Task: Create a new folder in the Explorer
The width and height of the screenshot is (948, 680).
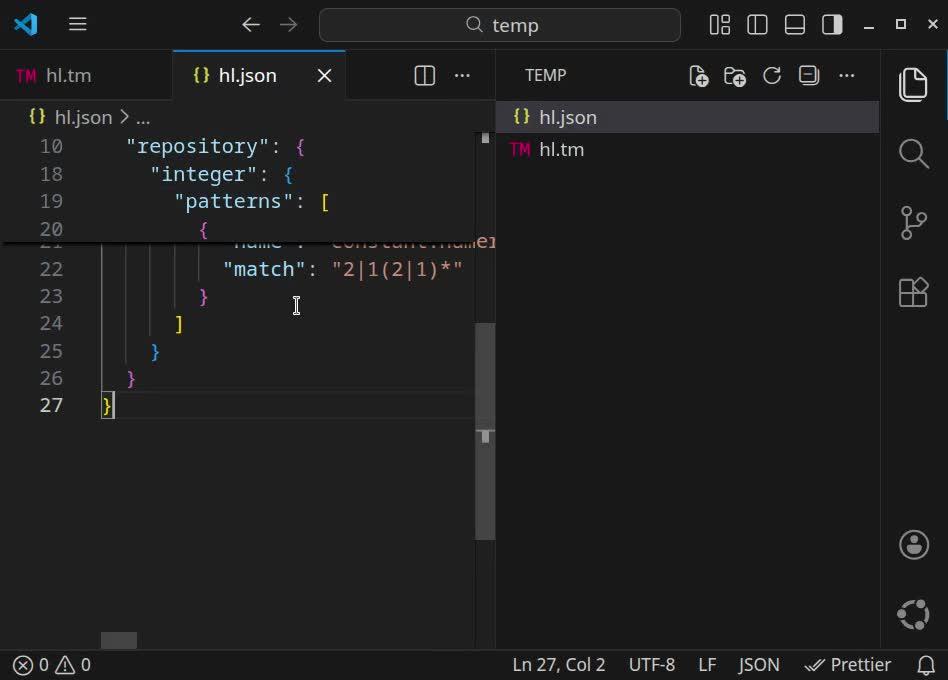Action: coord(735,75)
